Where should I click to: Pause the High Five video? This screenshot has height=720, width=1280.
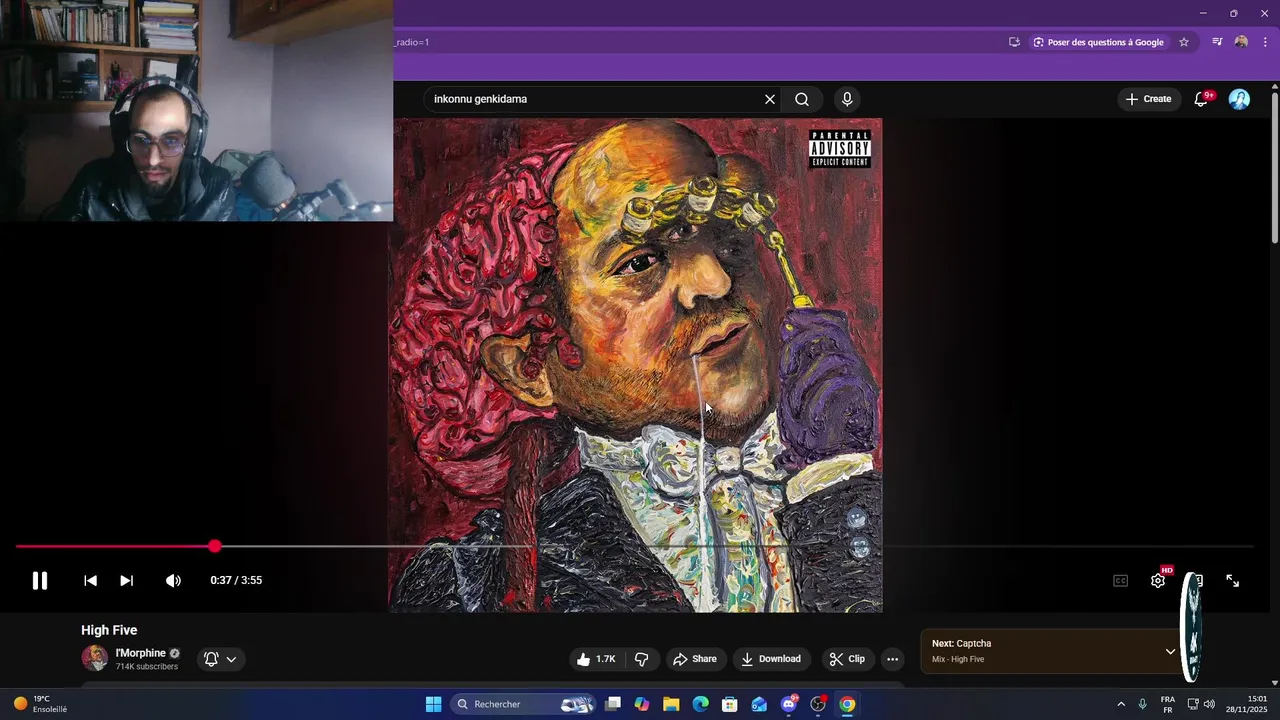[x=40, y=580]
